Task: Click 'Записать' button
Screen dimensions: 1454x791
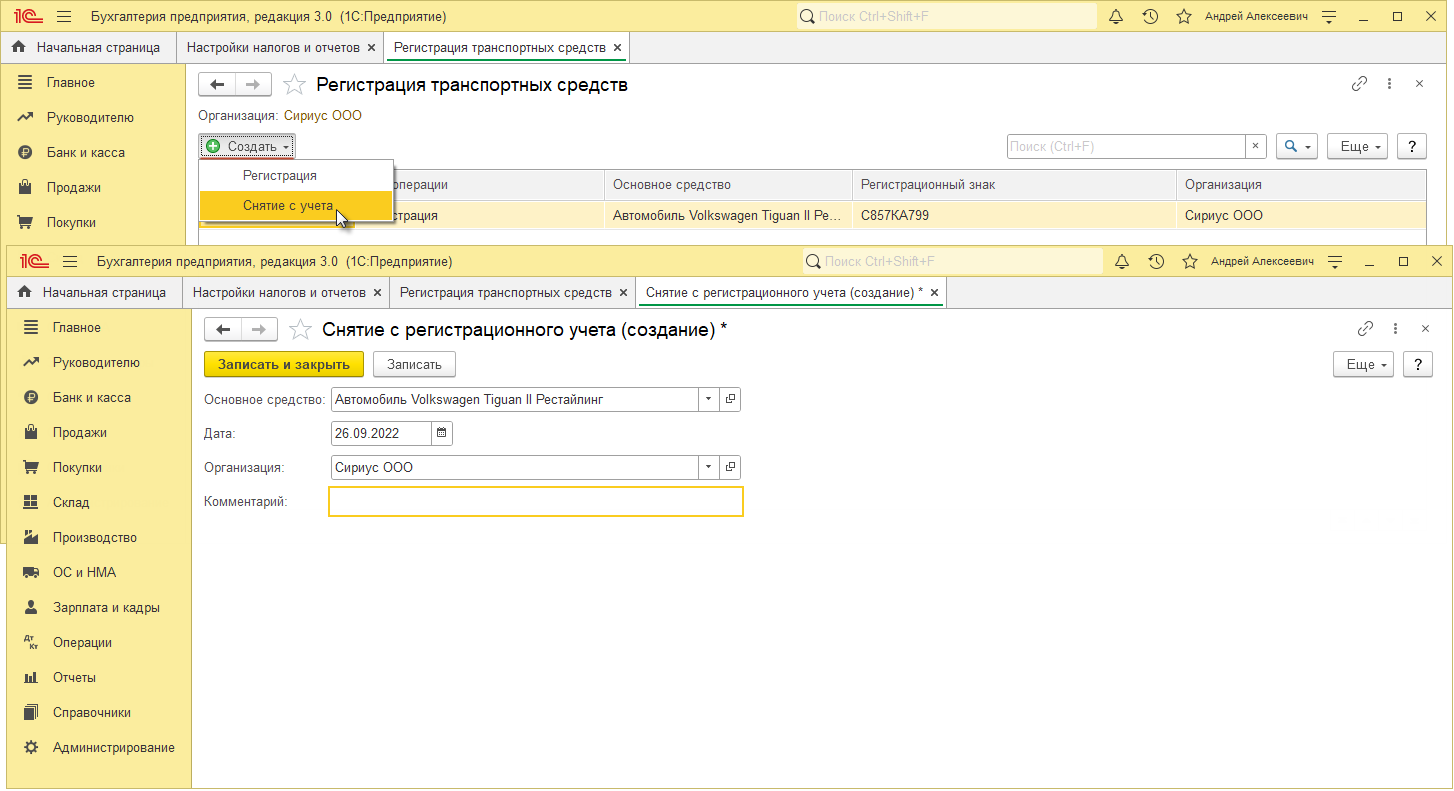Action: coord(414,364)
